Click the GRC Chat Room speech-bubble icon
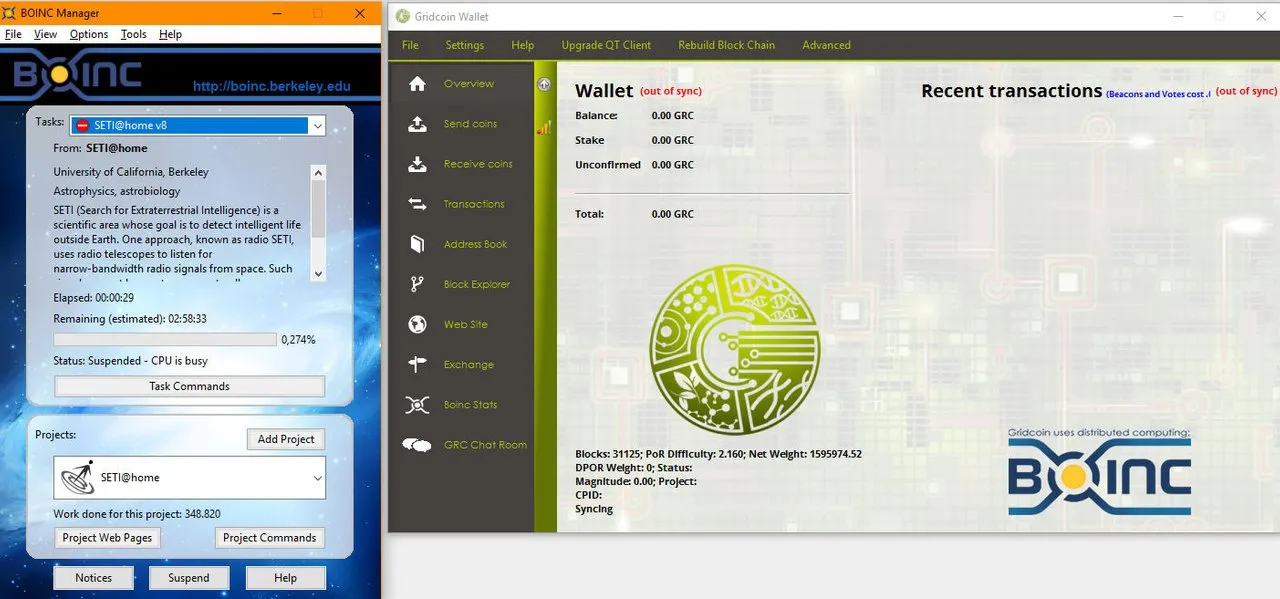 click(417, 445)
